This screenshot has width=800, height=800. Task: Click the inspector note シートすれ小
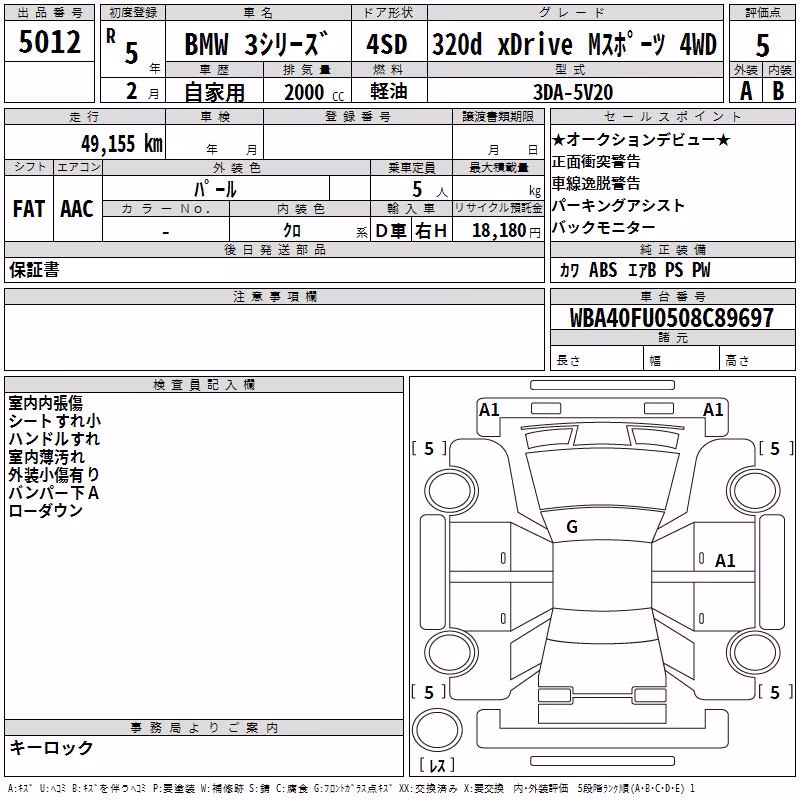click(x=55, y=421)
